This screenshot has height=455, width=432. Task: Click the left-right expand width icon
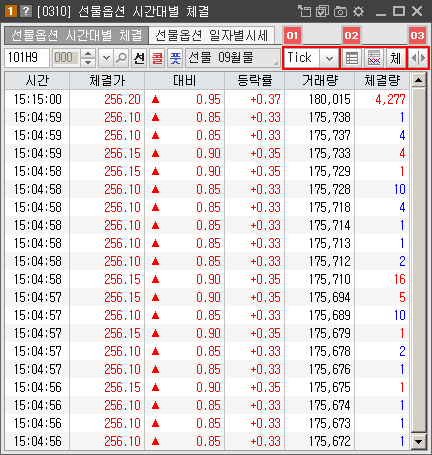418,58
